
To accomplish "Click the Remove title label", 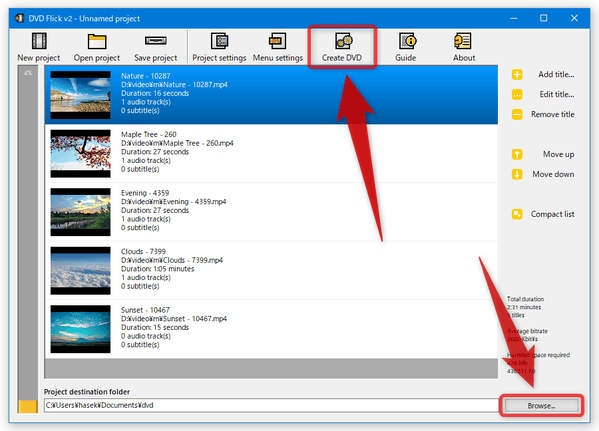I will tap(552, 114).
